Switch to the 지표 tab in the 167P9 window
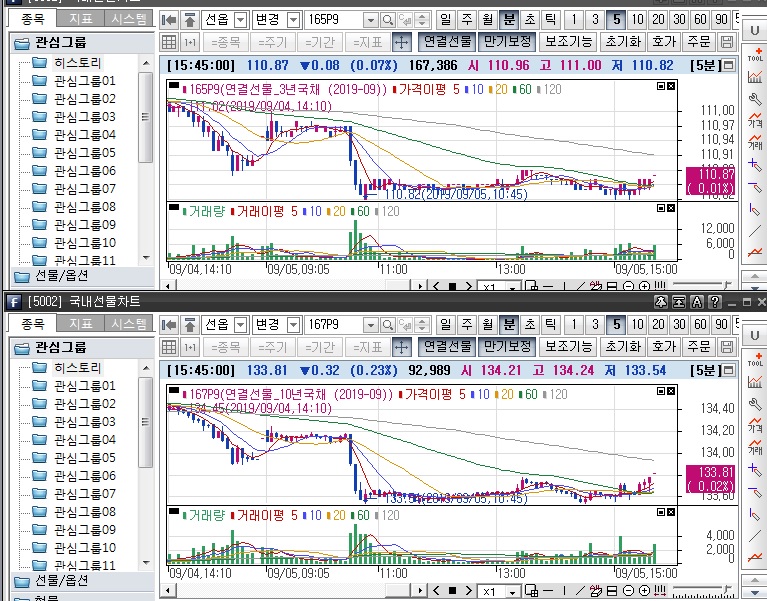This screenshot has height=601, width=767. (x=80, y=324)
